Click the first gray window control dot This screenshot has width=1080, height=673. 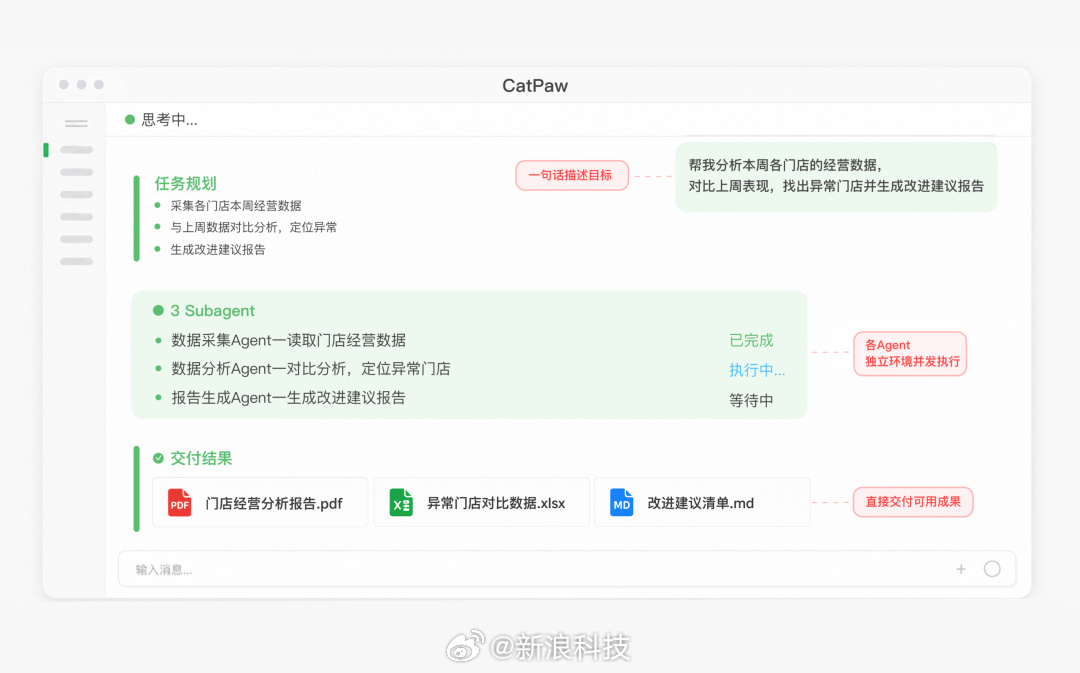click(x=64, y=84)
